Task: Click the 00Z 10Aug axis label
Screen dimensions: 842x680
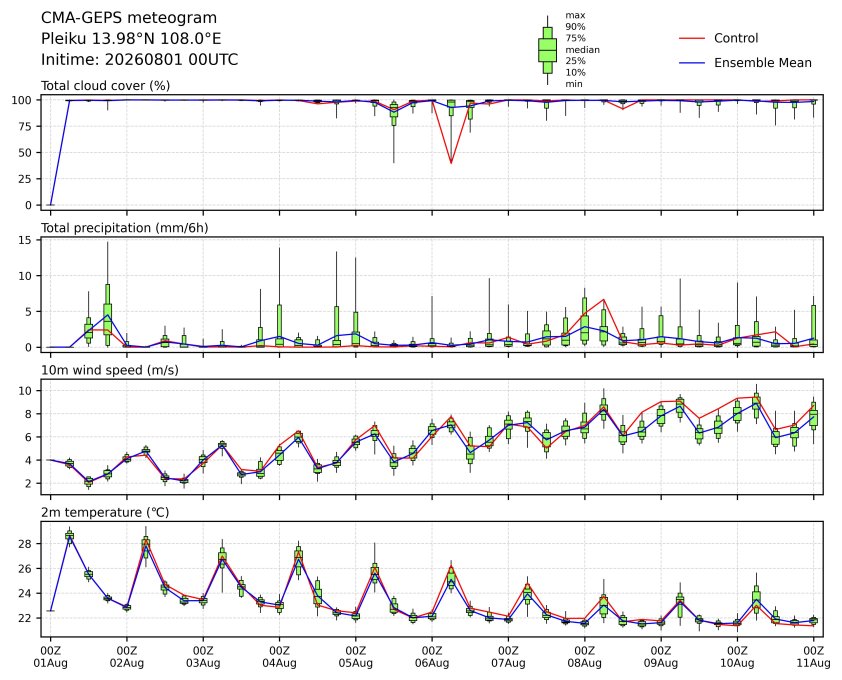Action: pos(737,656)
